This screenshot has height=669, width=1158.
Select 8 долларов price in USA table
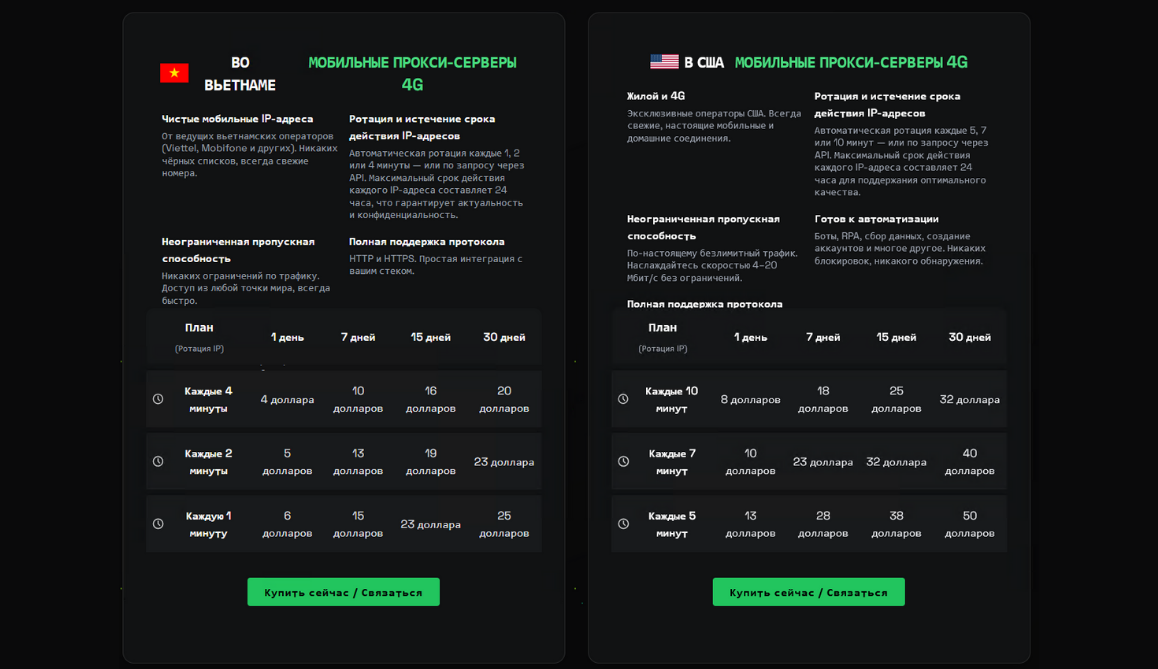tap(750, 399)
